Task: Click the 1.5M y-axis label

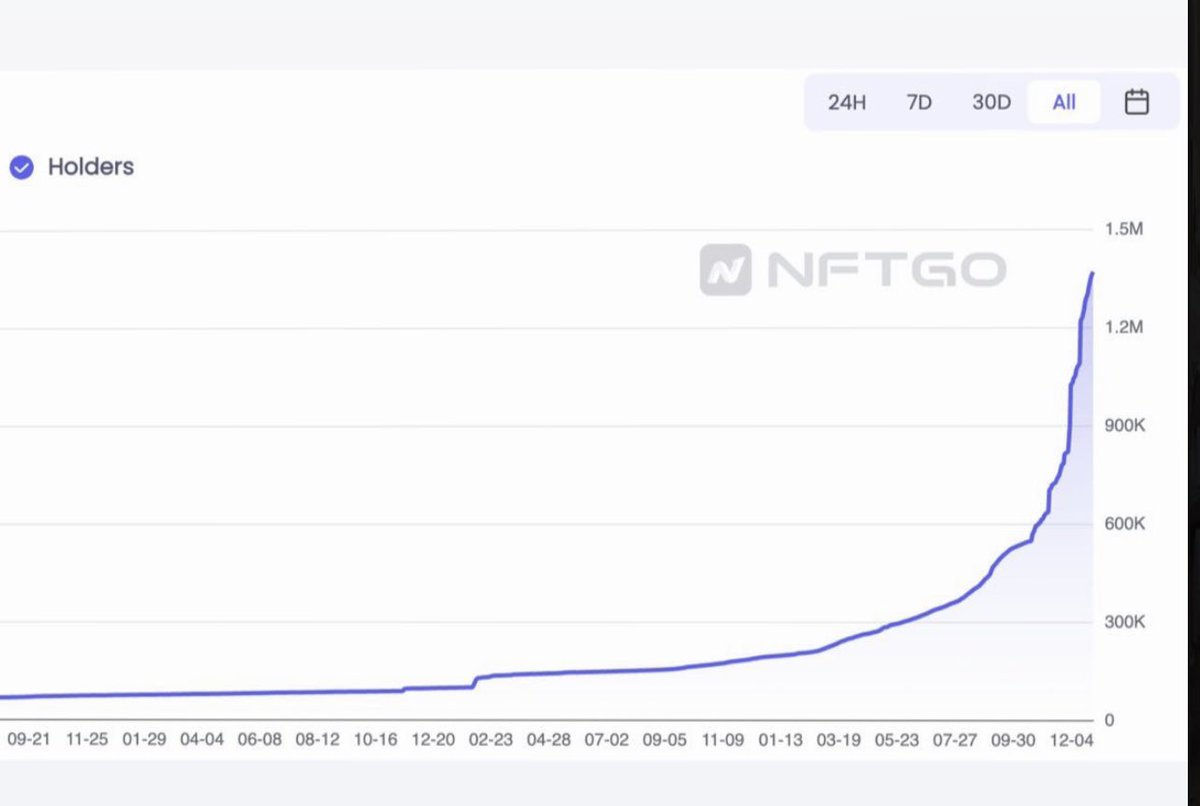Action: (x=1124, y=229)
